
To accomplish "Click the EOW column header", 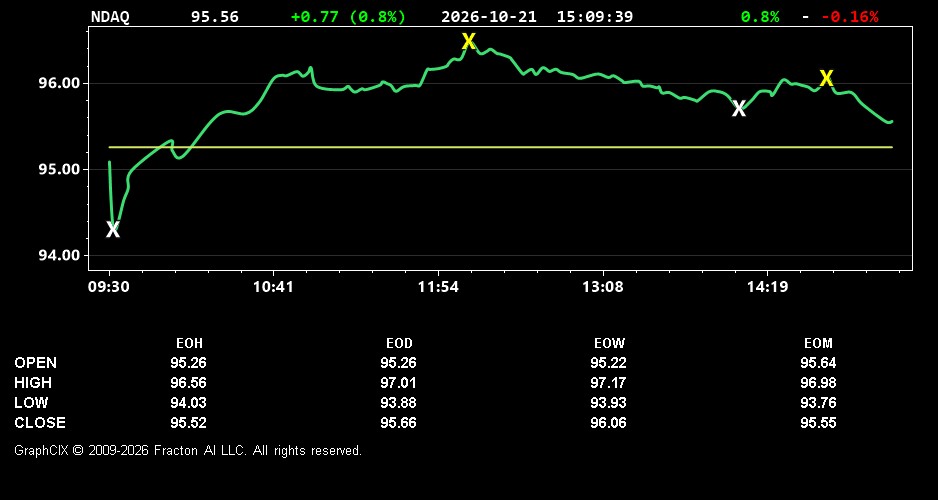I will tap(609, 344).
